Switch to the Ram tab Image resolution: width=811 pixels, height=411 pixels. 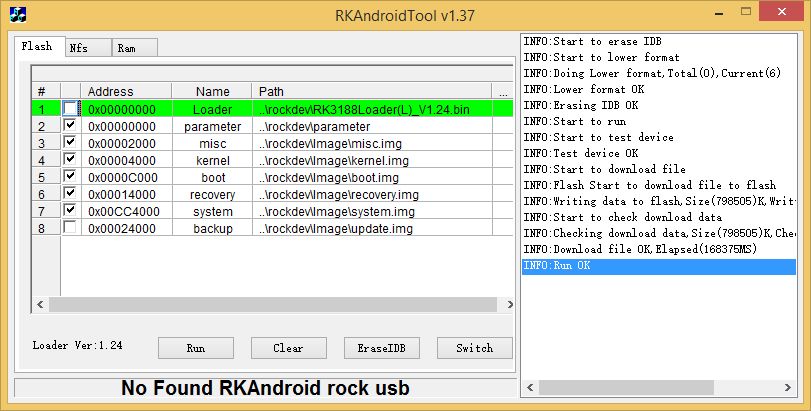(134, 48)
